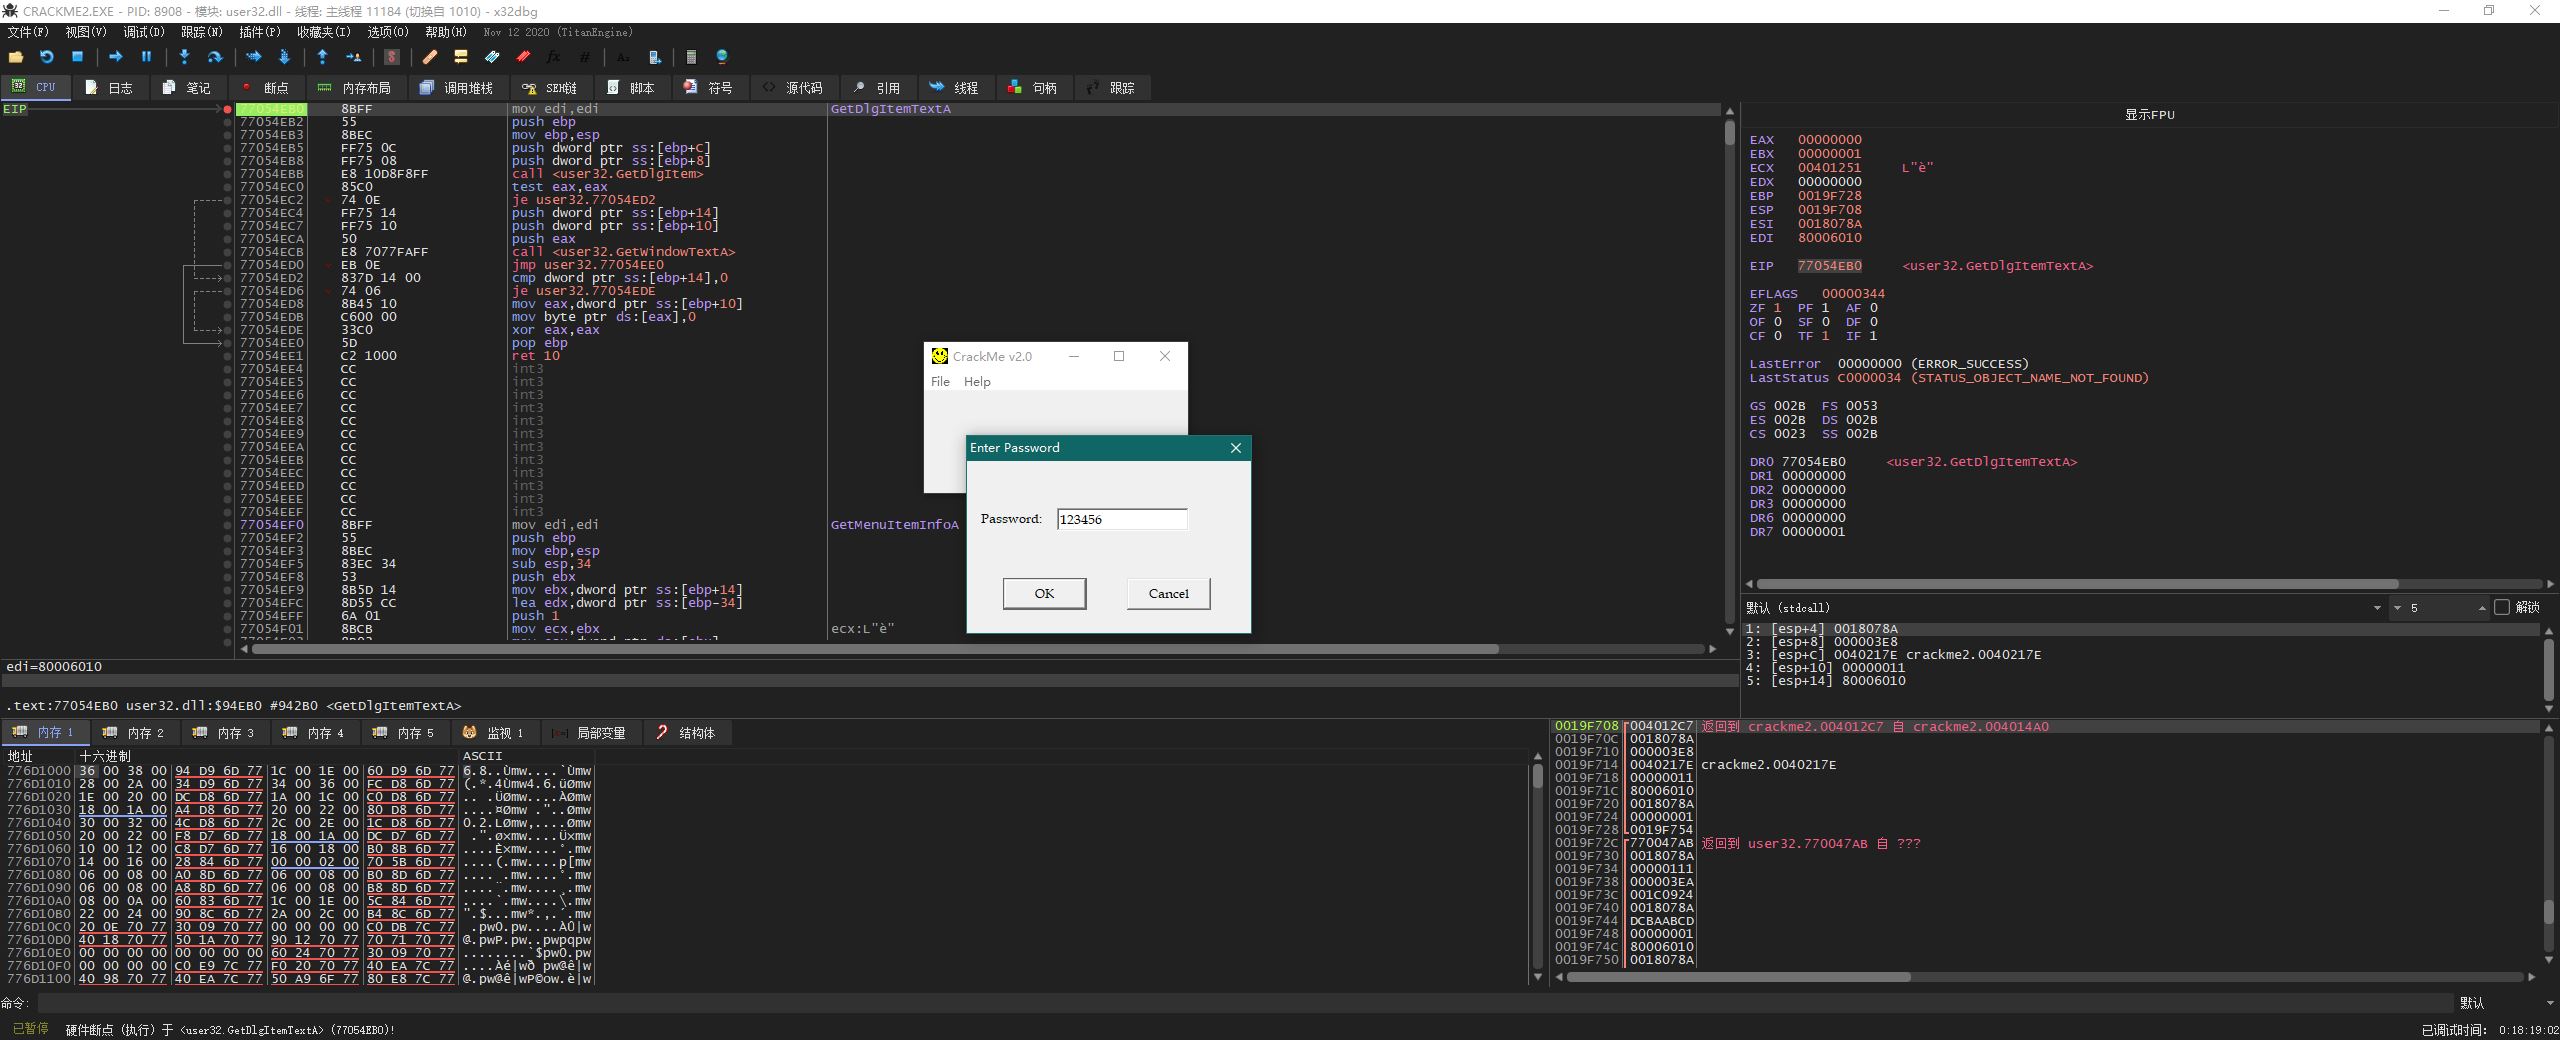Click the registers pane horizontal scrollbar
The image size is (2560, 1040).
(2077, 584)
